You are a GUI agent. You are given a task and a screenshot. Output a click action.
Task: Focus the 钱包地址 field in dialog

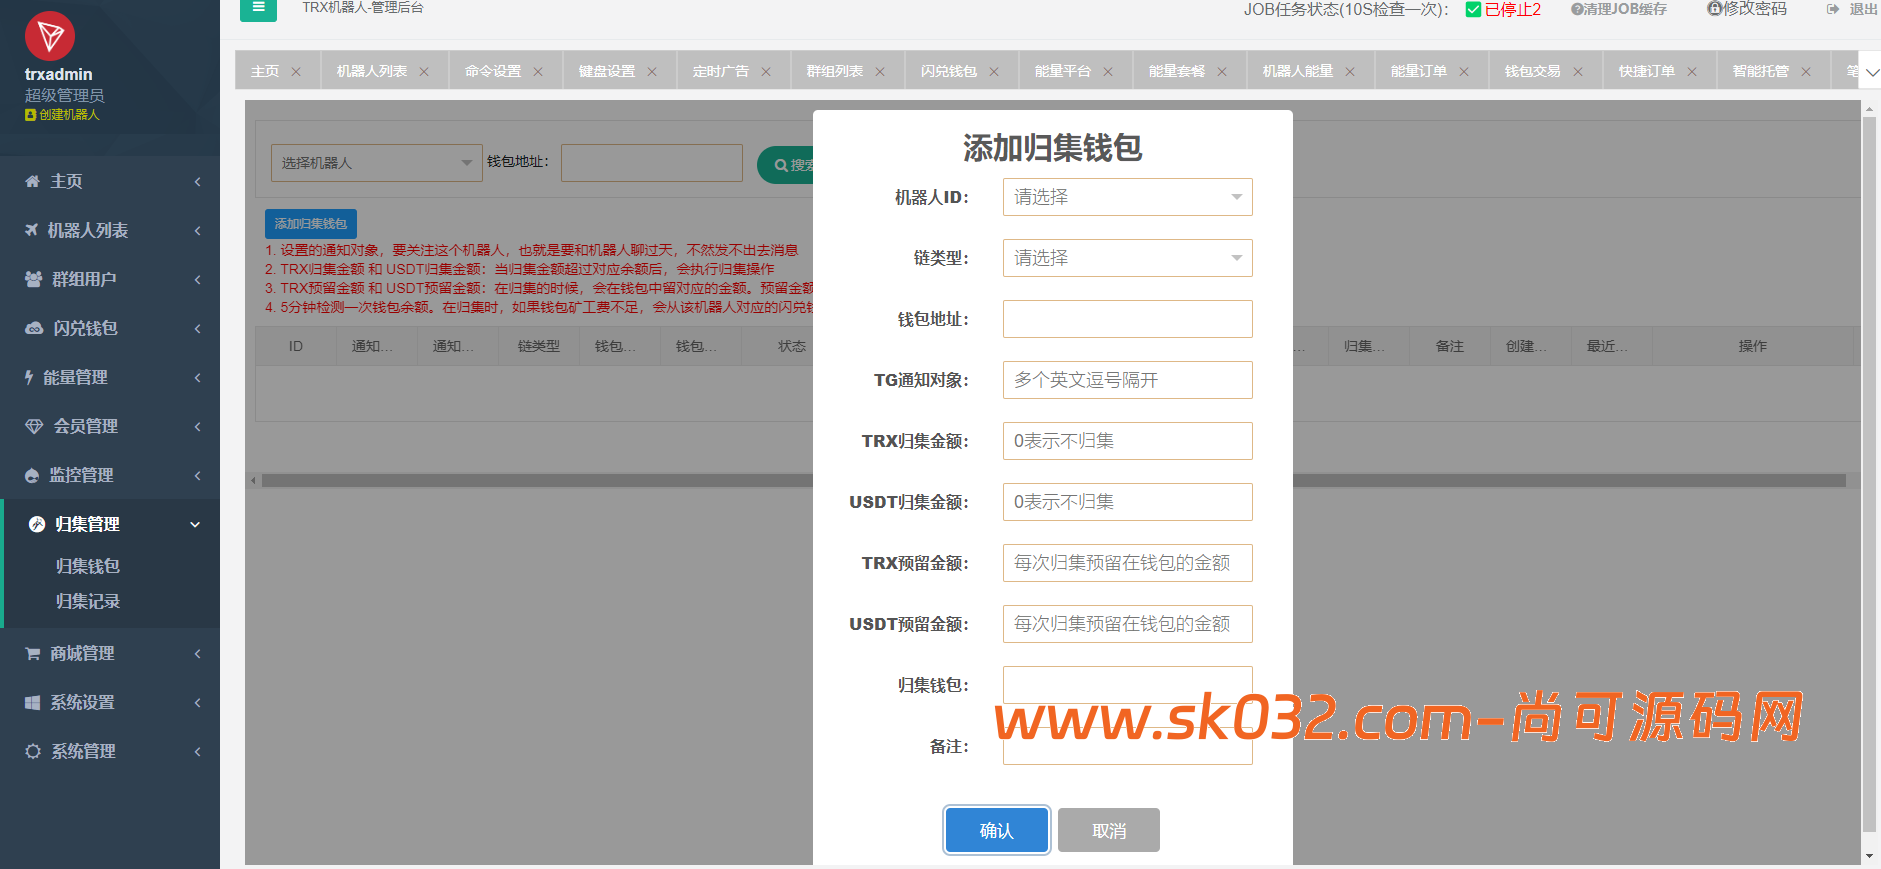pyautogui.click(x=1128, y=319)
